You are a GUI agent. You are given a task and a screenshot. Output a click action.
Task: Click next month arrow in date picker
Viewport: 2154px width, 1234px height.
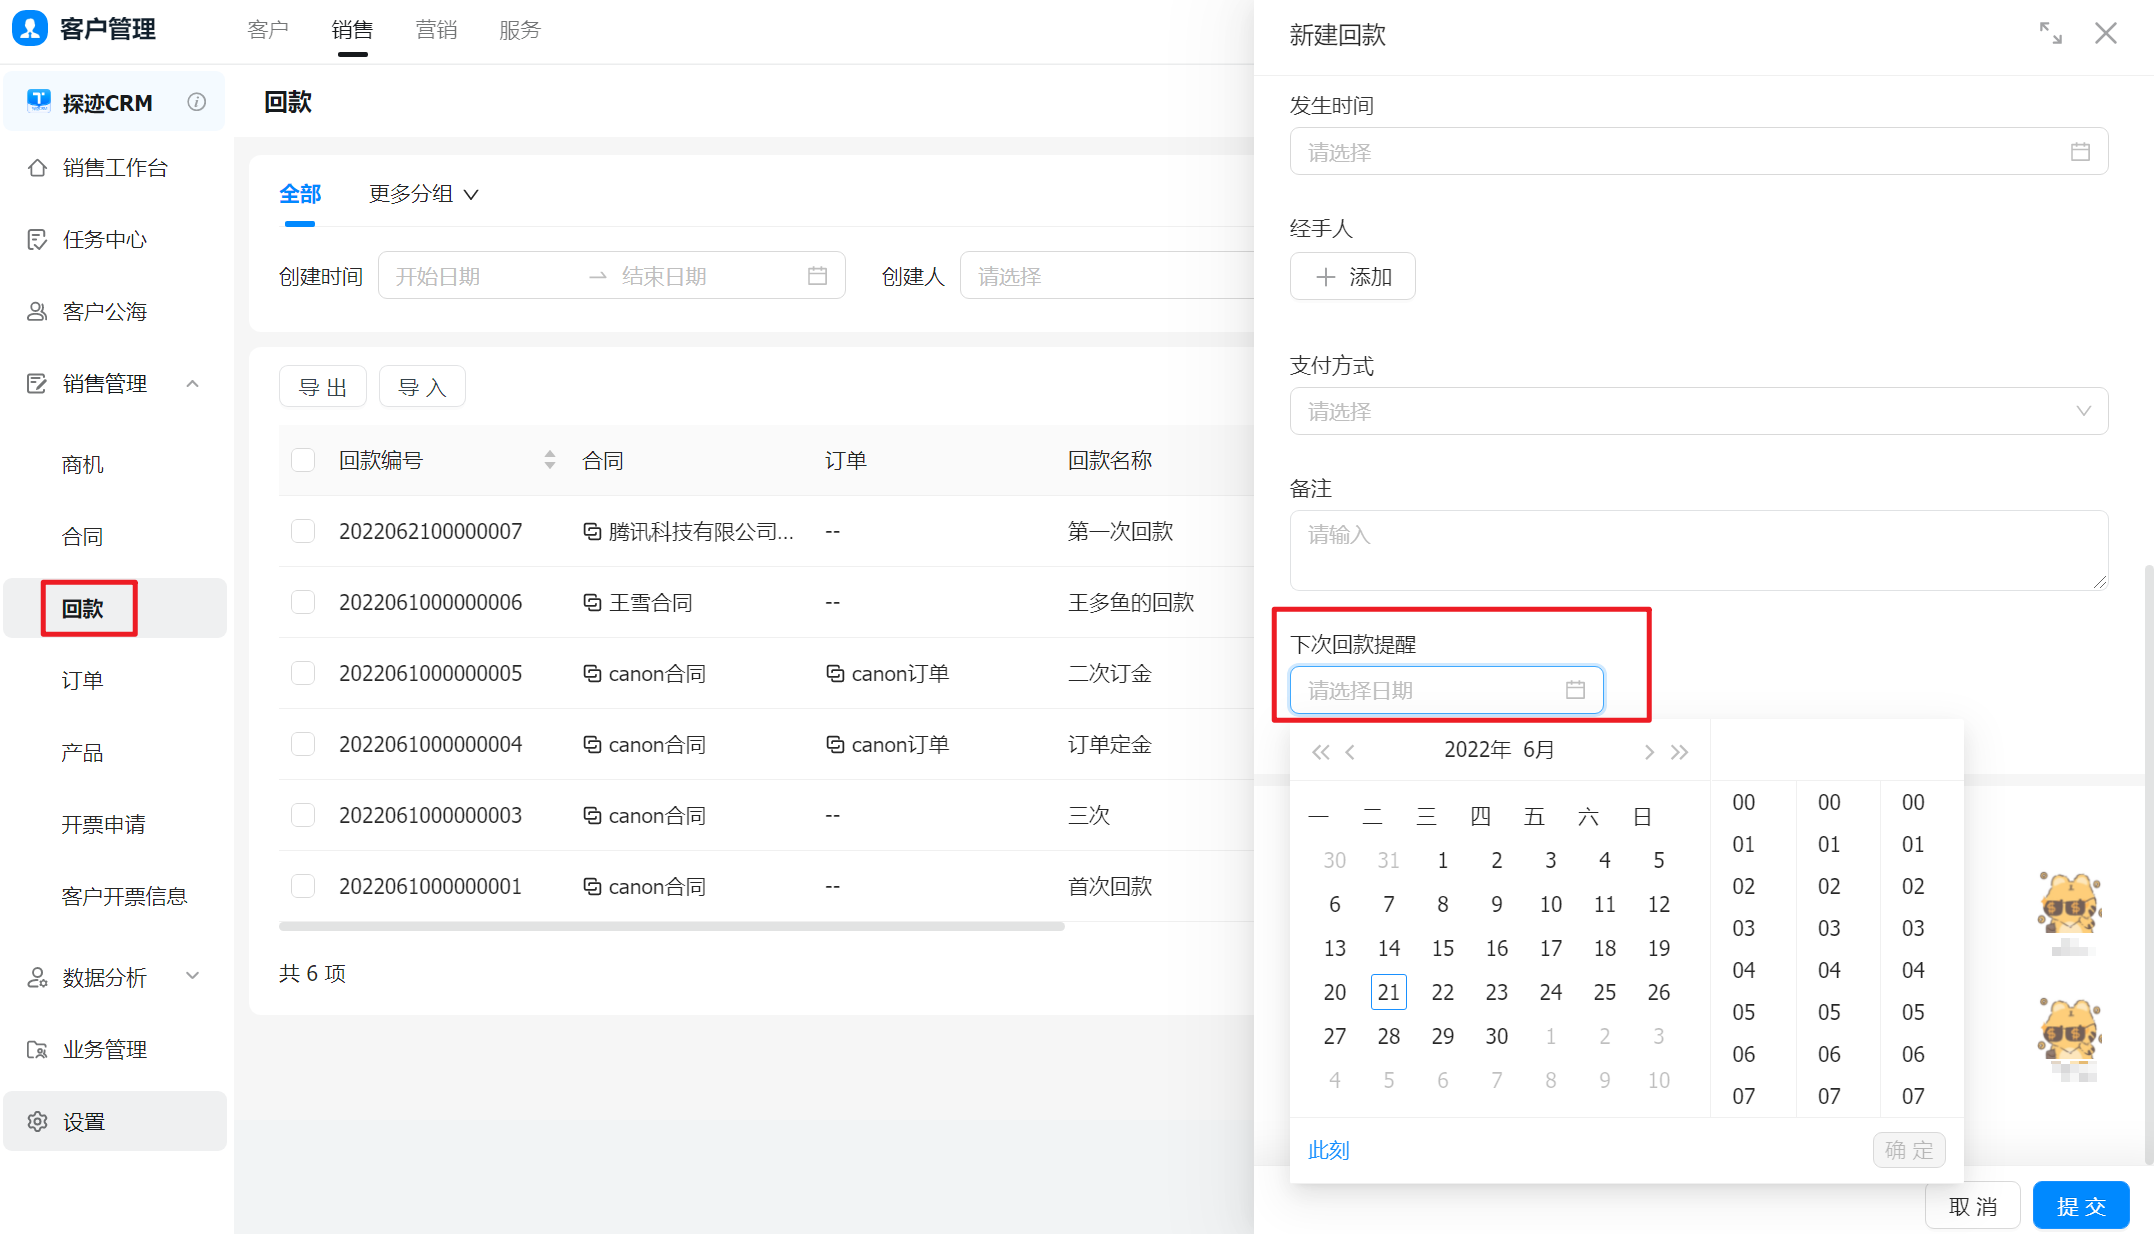point(1648,752)
